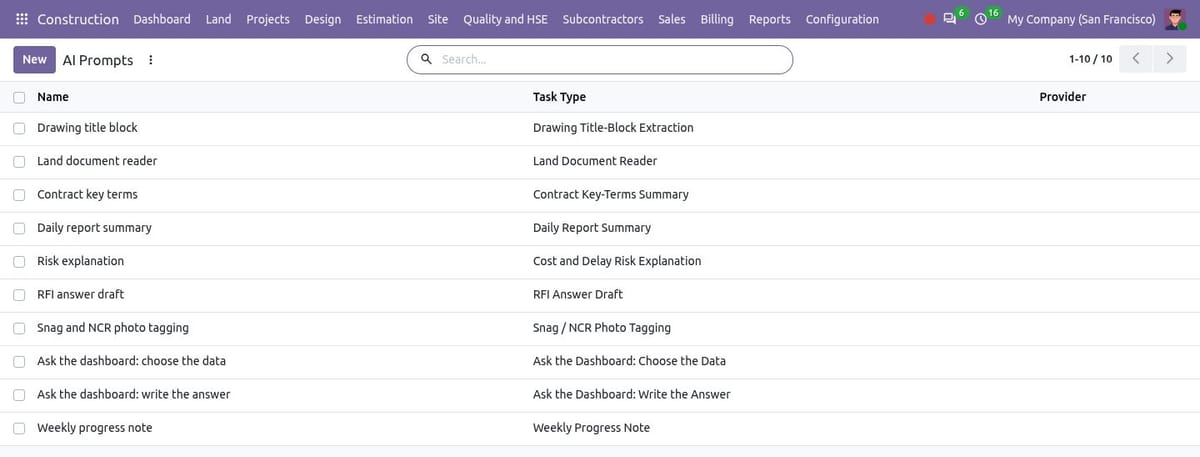Check the Daily report summary row

click(x=20, y=228)
